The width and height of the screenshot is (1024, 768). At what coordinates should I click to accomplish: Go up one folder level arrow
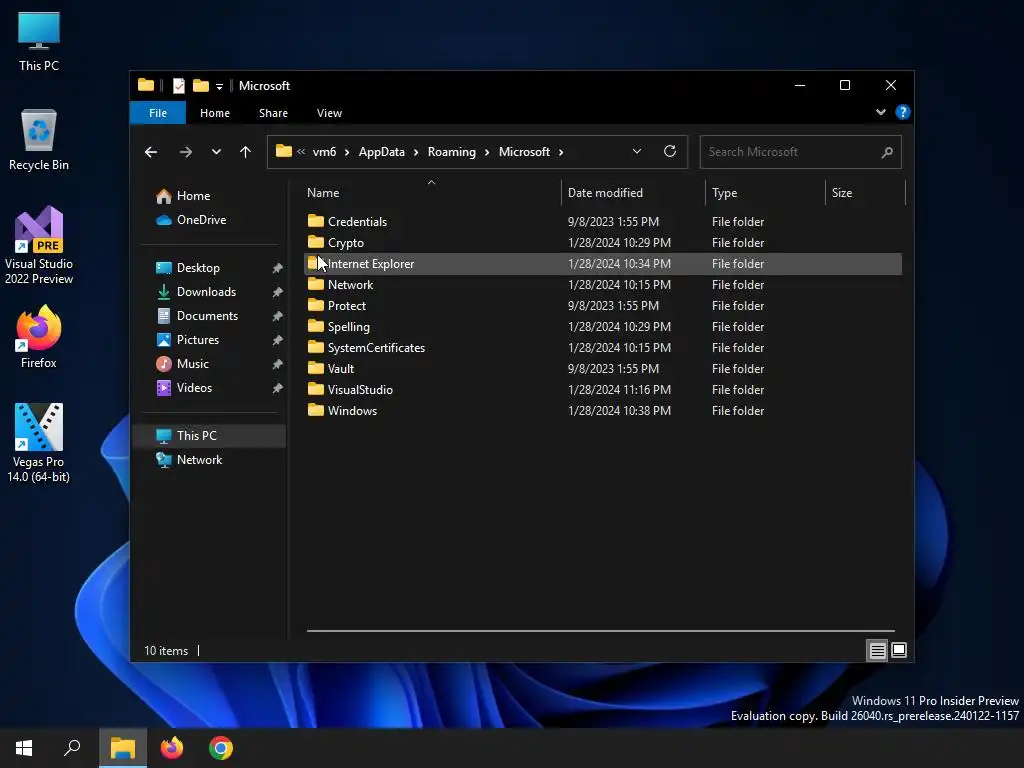[246, 152]
